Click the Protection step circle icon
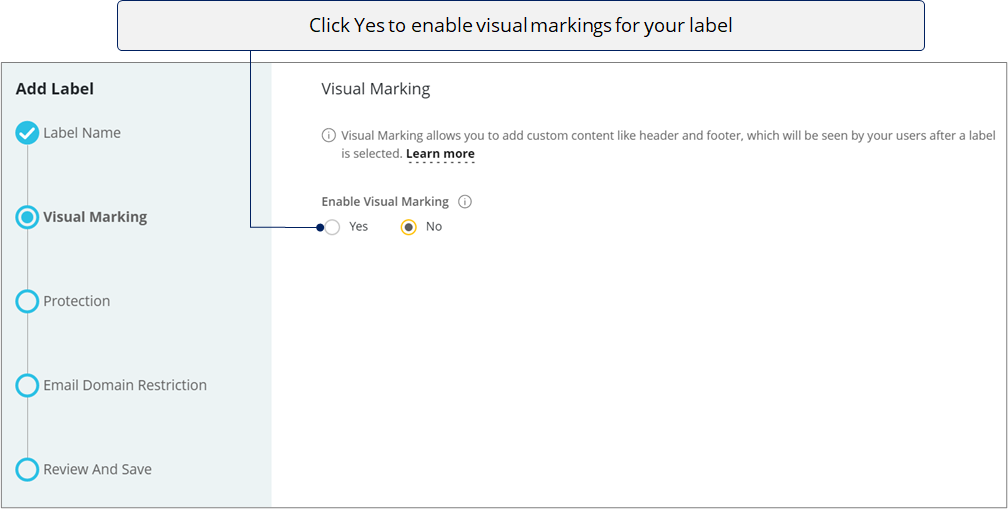 click(x=27, y=301)
